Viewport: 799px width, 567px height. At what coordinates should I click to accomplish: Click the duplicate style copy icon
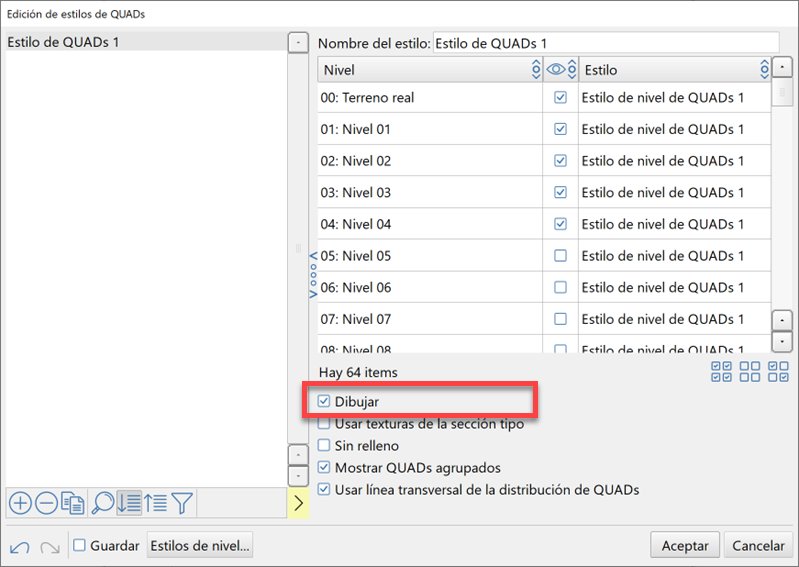click(x=73, y=503)
